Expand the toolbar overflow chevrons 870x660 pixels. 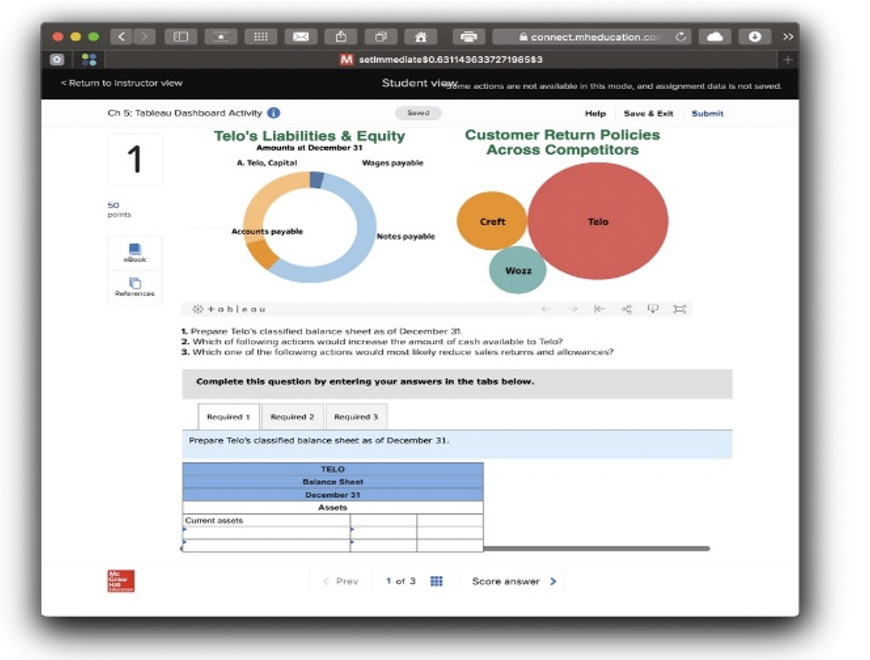pyautogui.click(x=788, y=37)
